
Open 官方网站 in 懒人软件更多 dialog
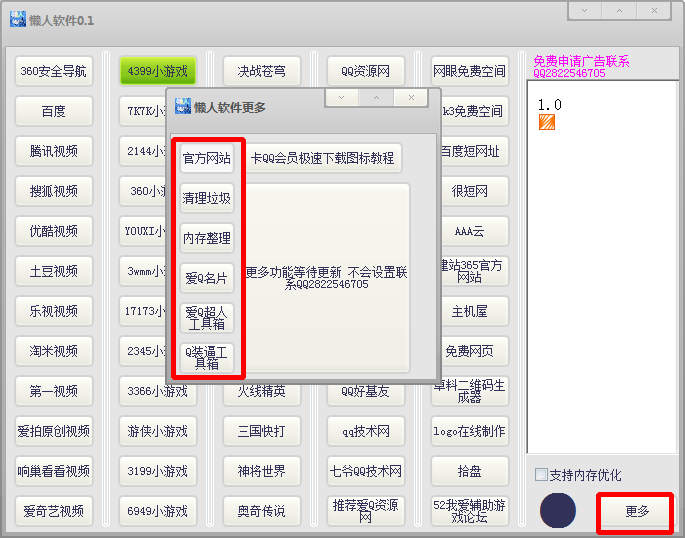click(x=207, y=158)
